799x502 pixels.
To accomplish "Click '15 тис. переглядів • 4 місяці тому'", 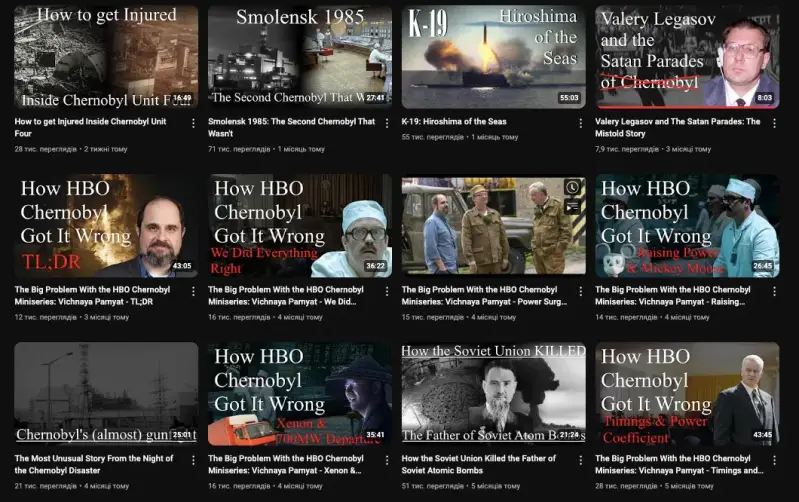I will coord(459,317).
